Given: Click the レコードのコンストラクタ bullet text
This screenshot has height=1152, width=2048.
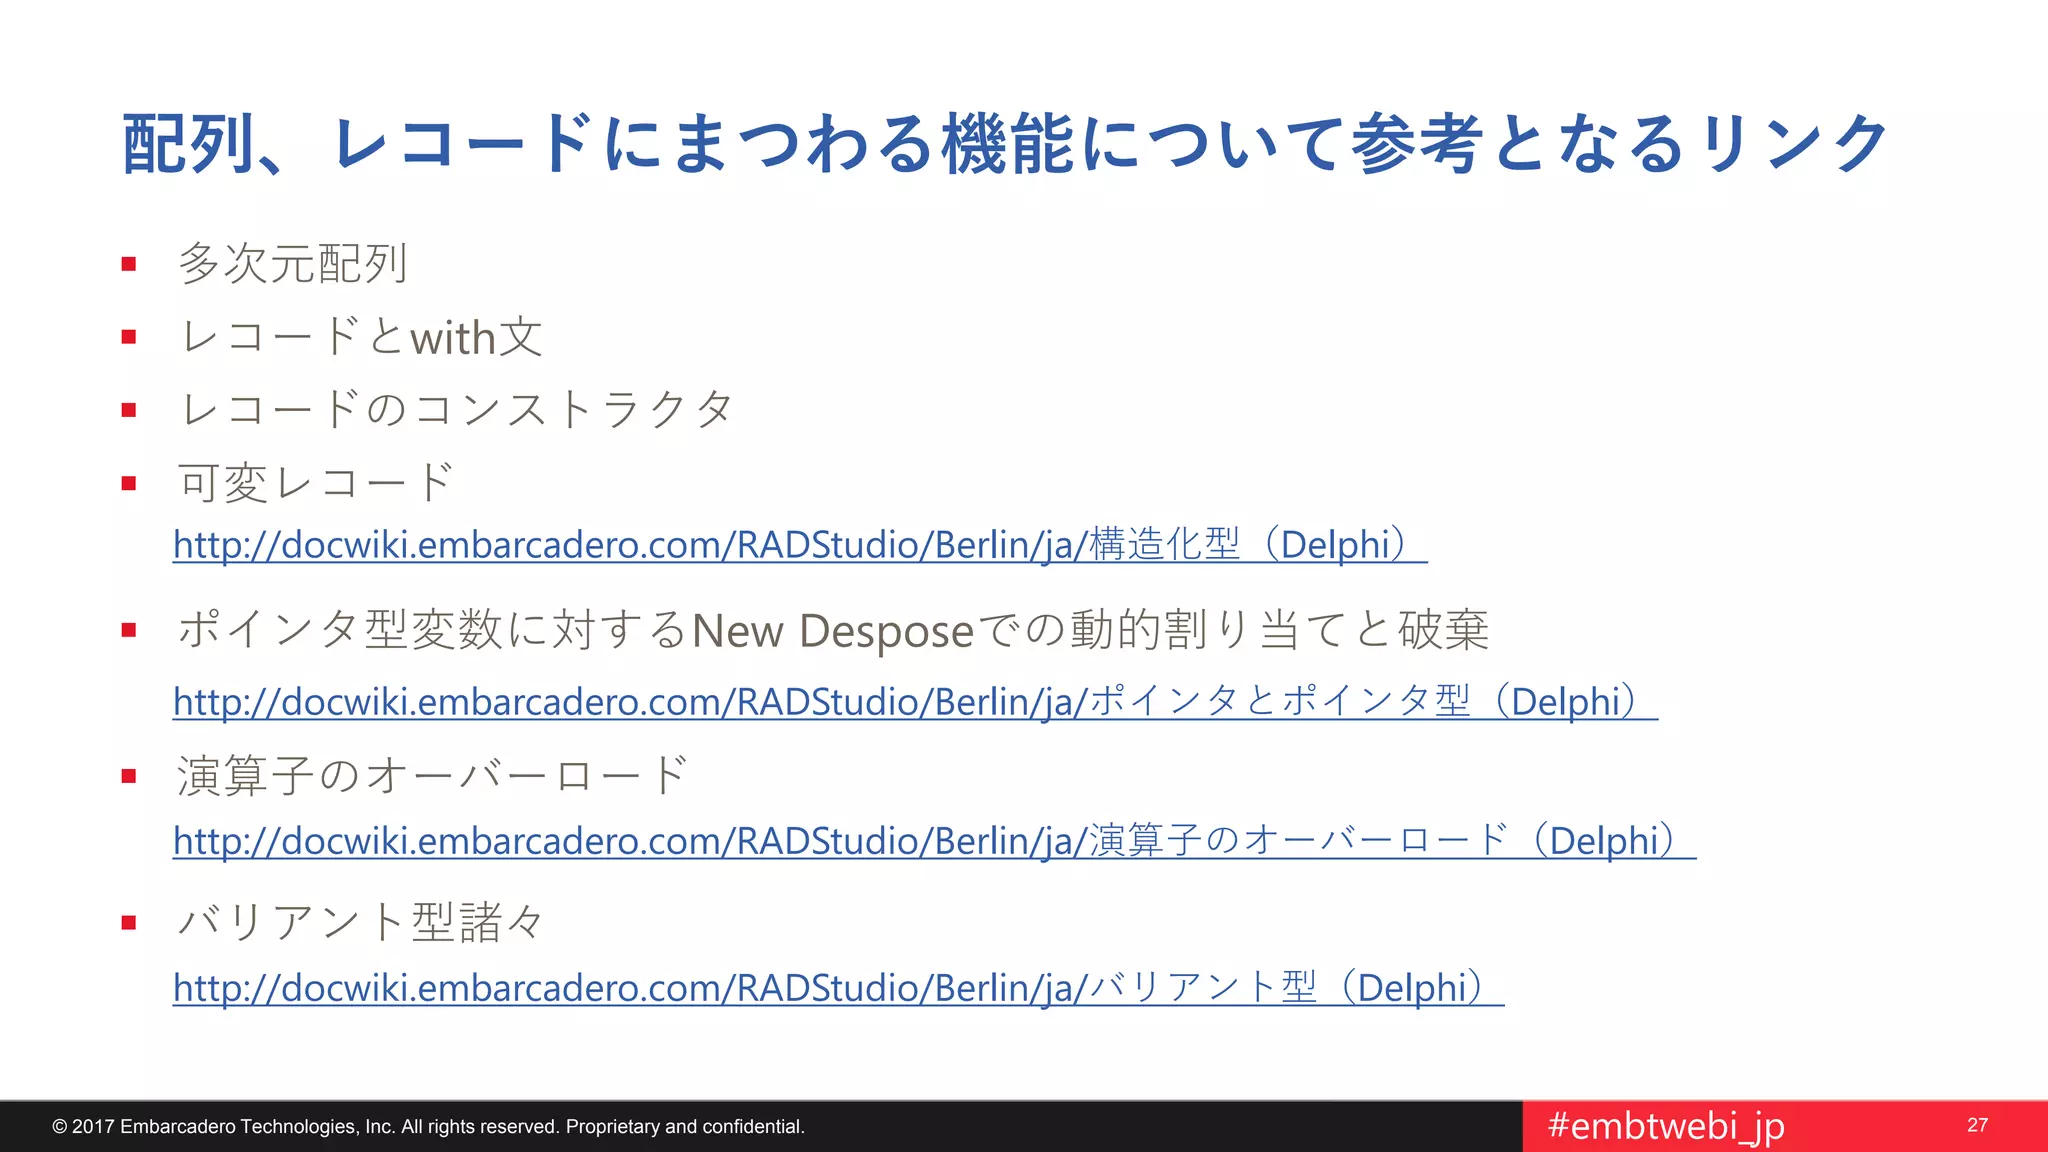Looking at the screenshot, I should coord(456,410).
